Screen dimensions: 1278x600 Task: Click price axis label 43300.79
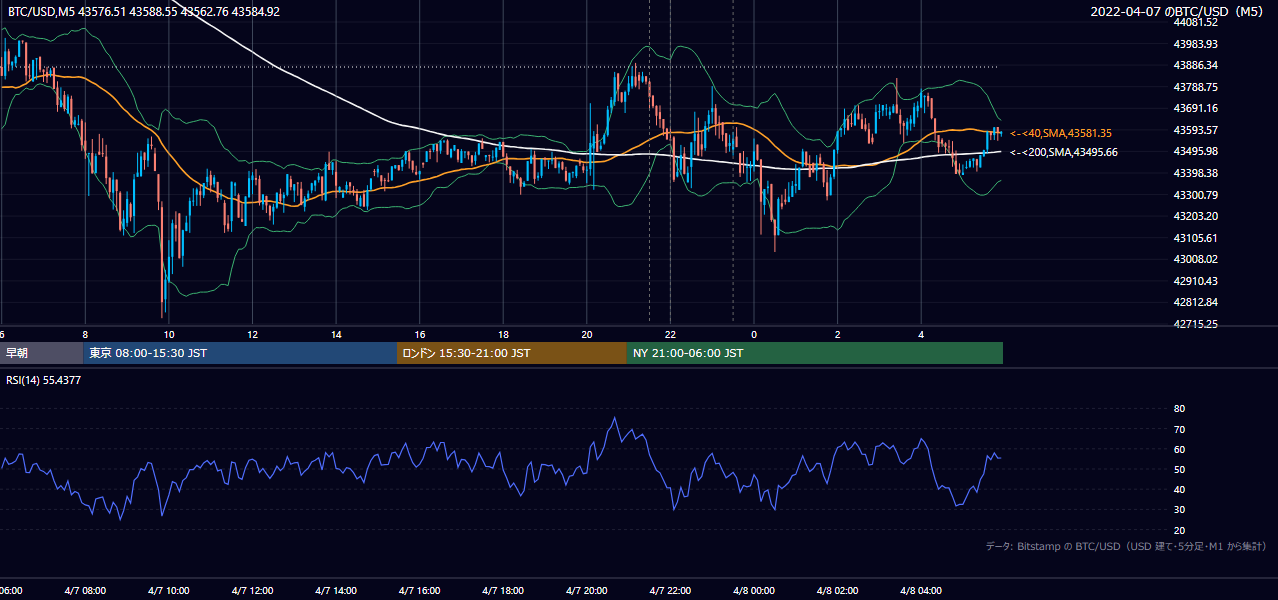click(1195, 195)
